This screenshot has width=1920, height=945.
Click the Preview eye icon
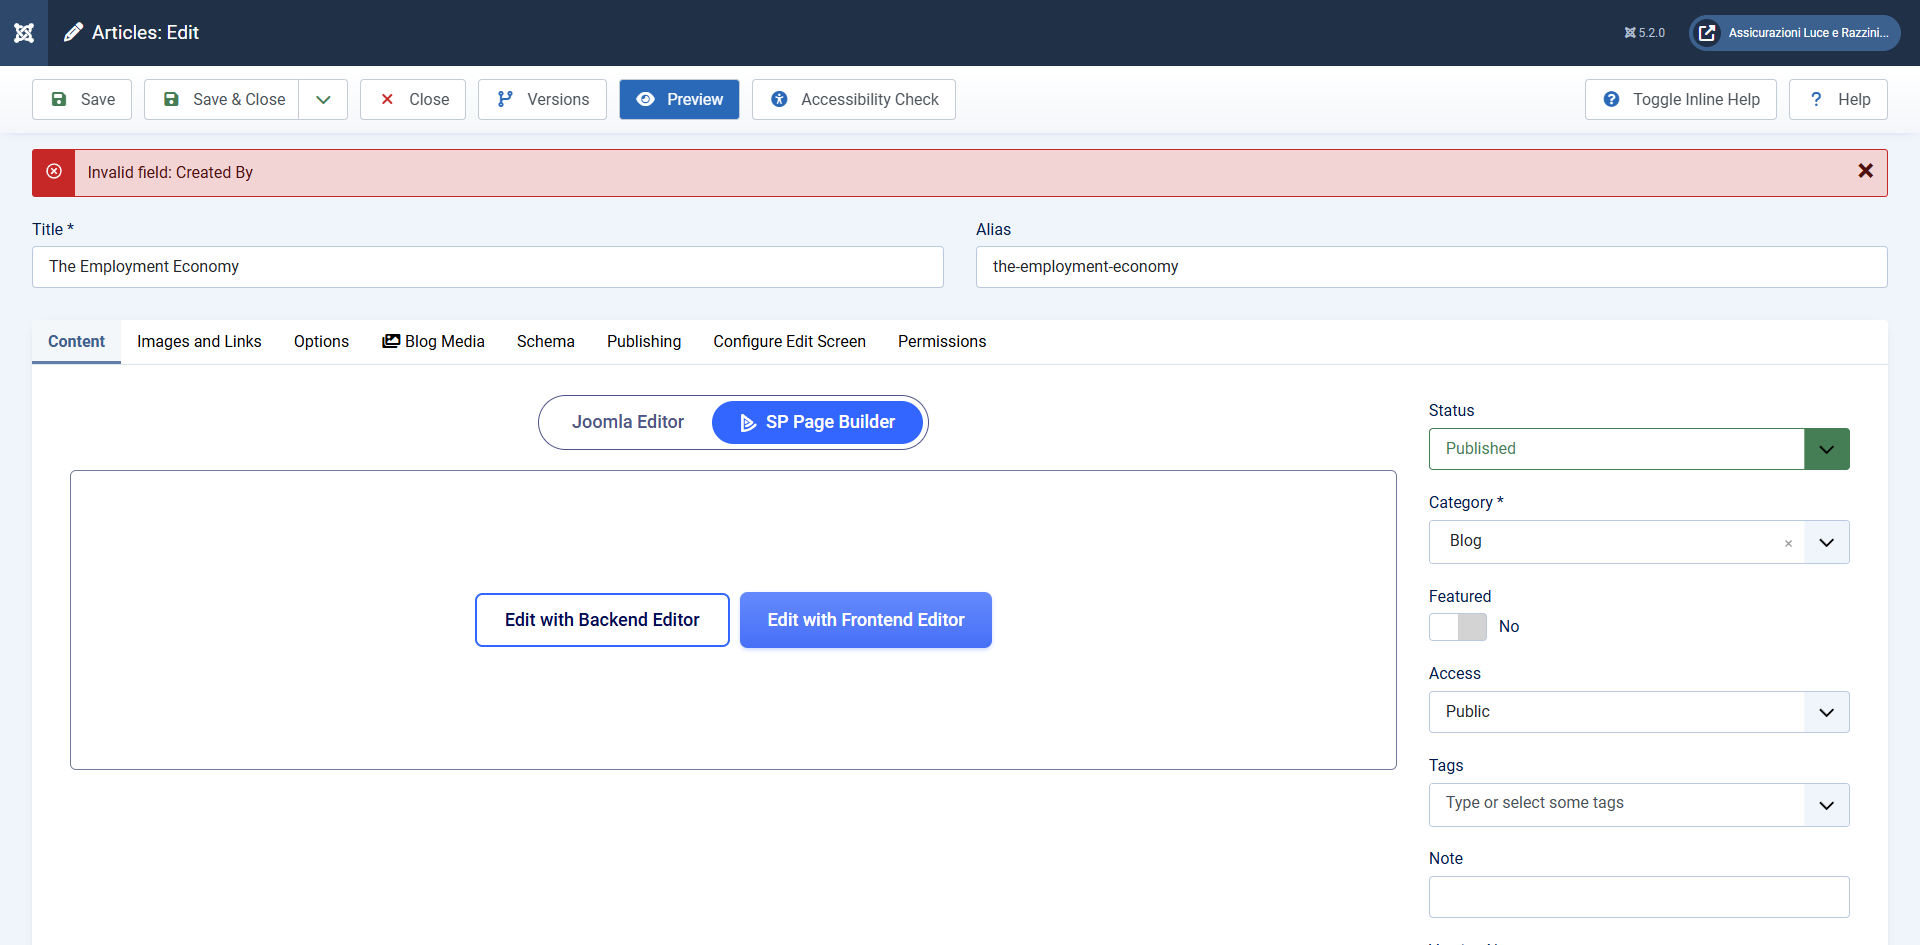[x=646, y=99]
